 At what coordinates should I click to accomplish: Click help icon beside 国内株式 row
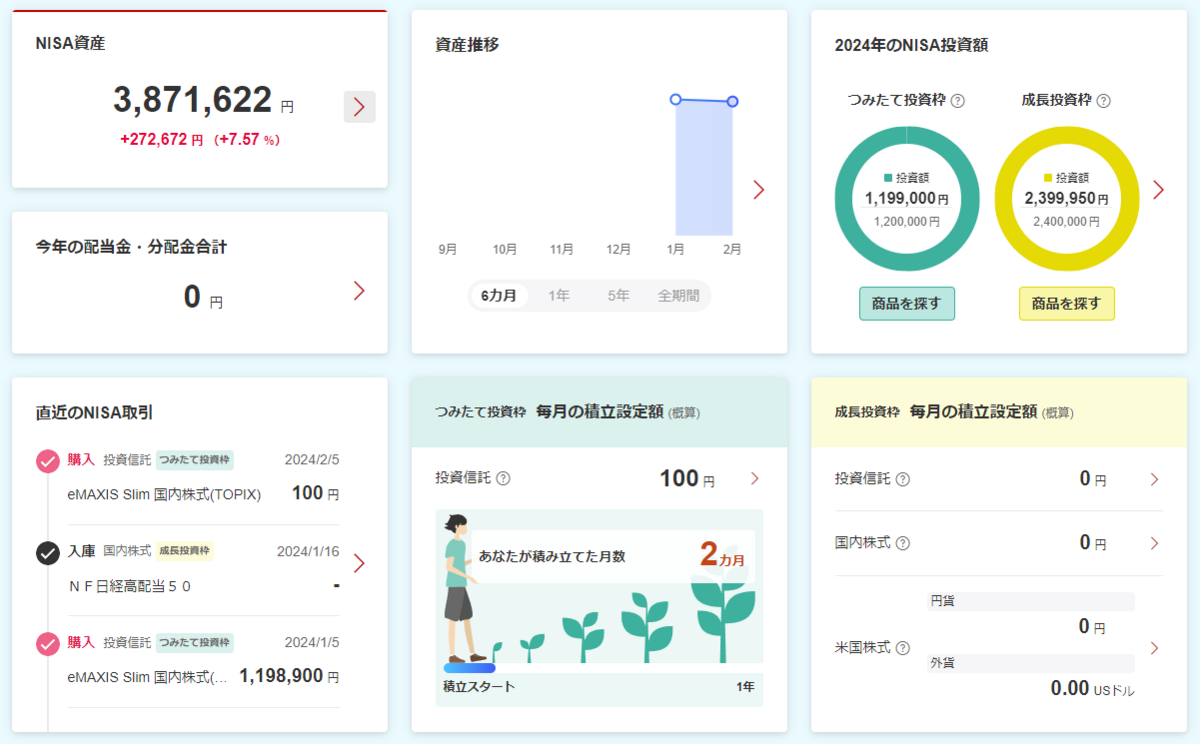point(903,543)
